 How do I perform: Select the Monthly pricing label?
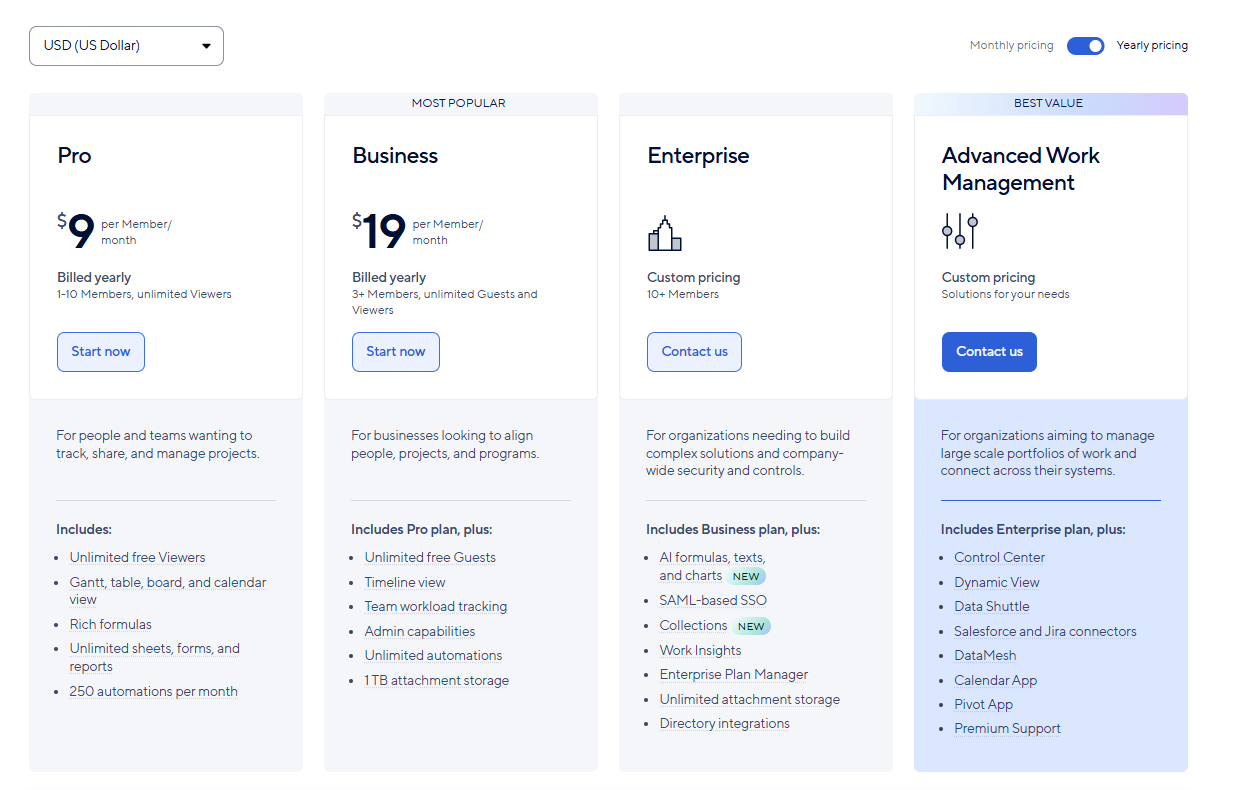click(1011, 45)
